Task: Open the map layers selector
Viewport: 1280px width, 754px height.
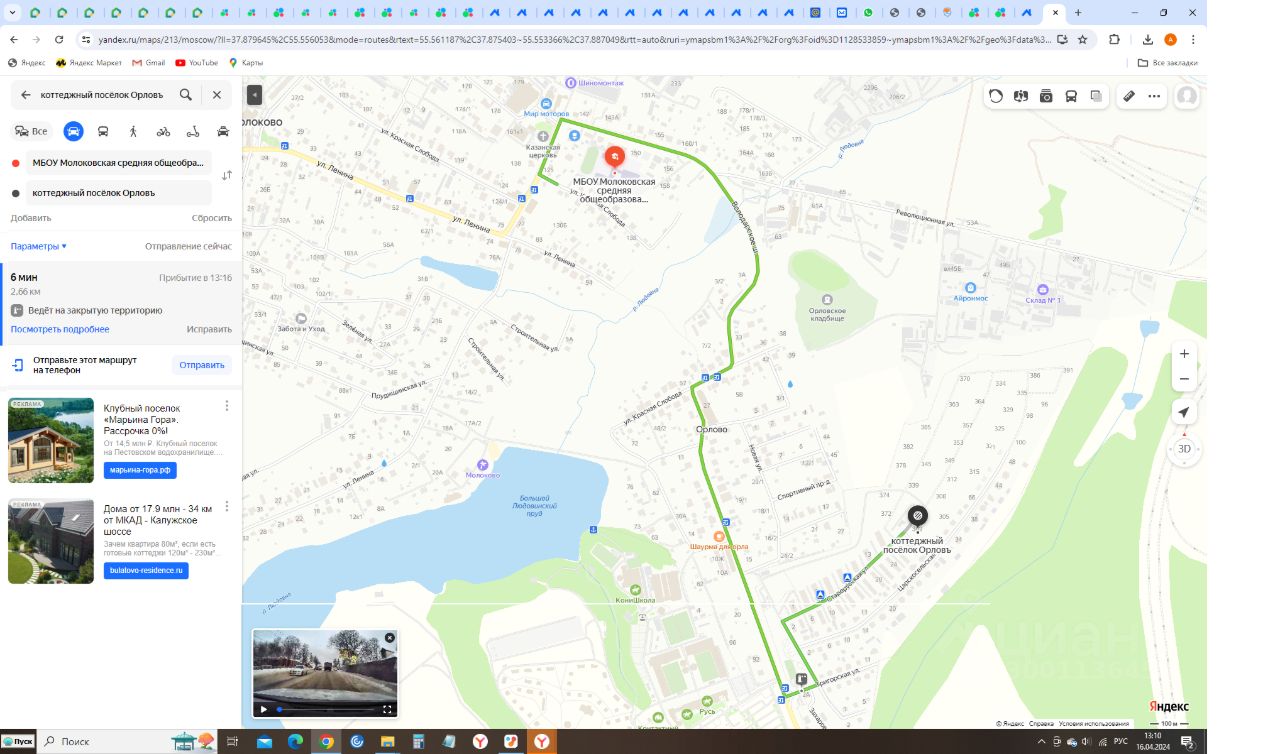Action: [1096, 96]
